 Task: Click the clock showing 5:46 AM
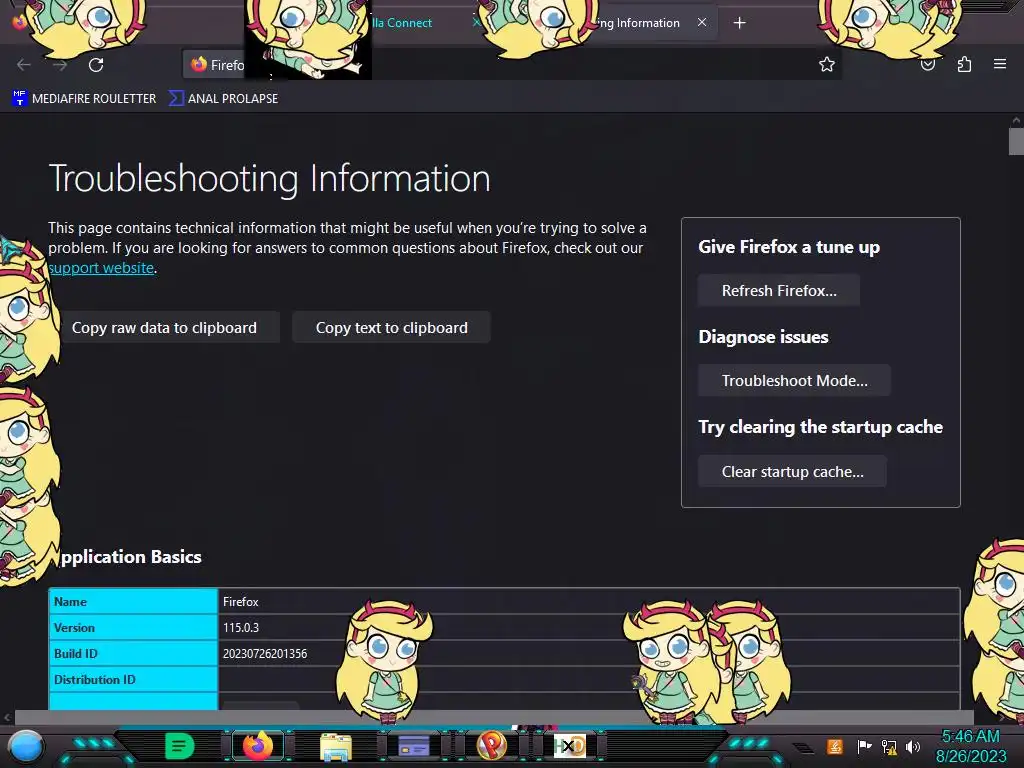[x=970, y=737]
